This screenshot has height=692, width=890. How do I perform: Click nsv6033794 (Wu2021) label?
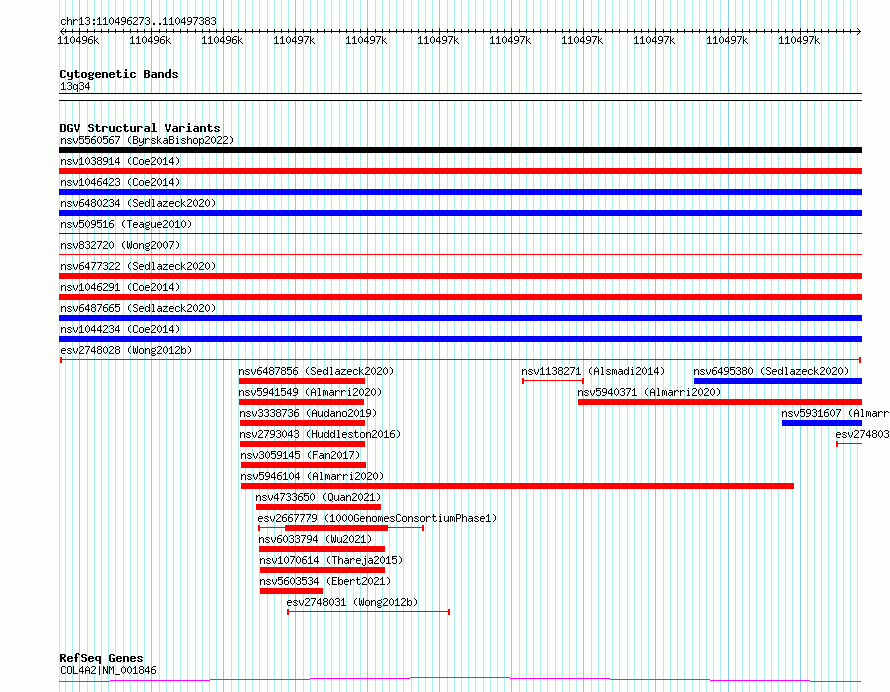(315, 539)
